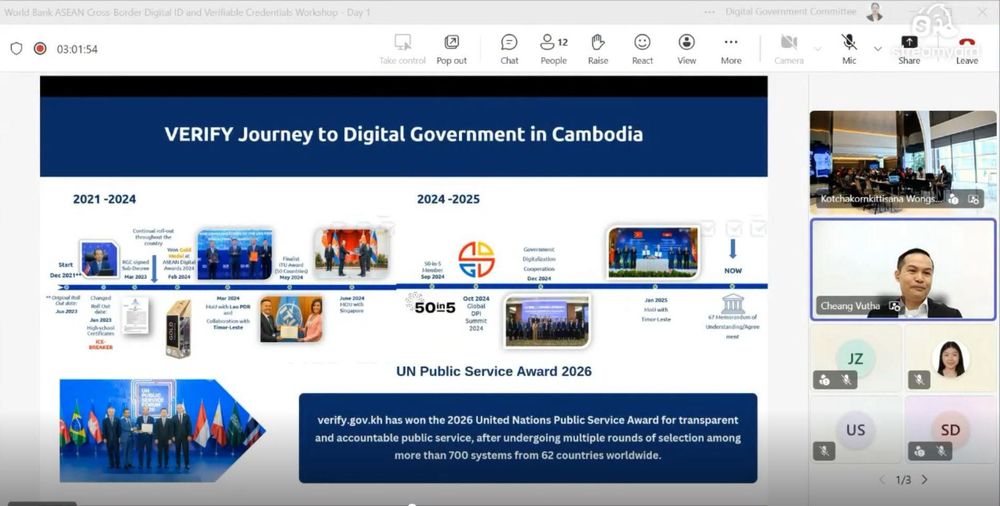Screen dimensions: 1000x506
Task: Open the title bar ellipsis menu
Action: 710,12
